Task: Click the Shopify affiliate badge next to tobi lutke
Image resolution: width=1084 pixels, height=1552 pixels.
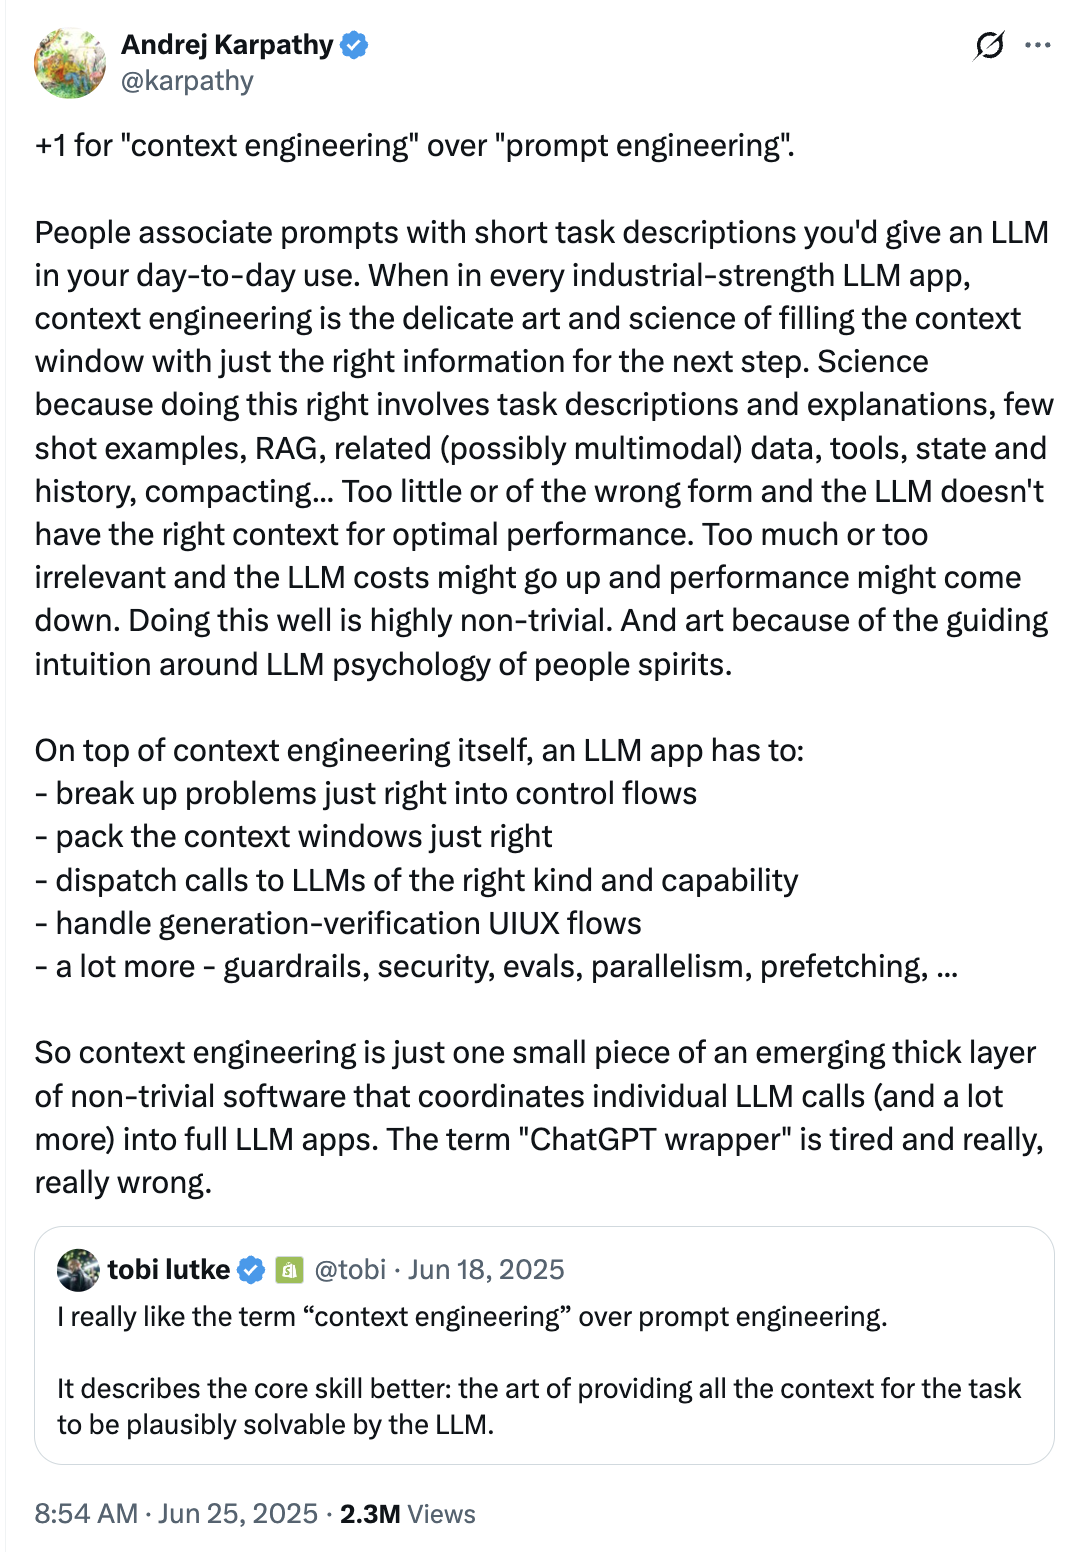Action: (288, 1268)
